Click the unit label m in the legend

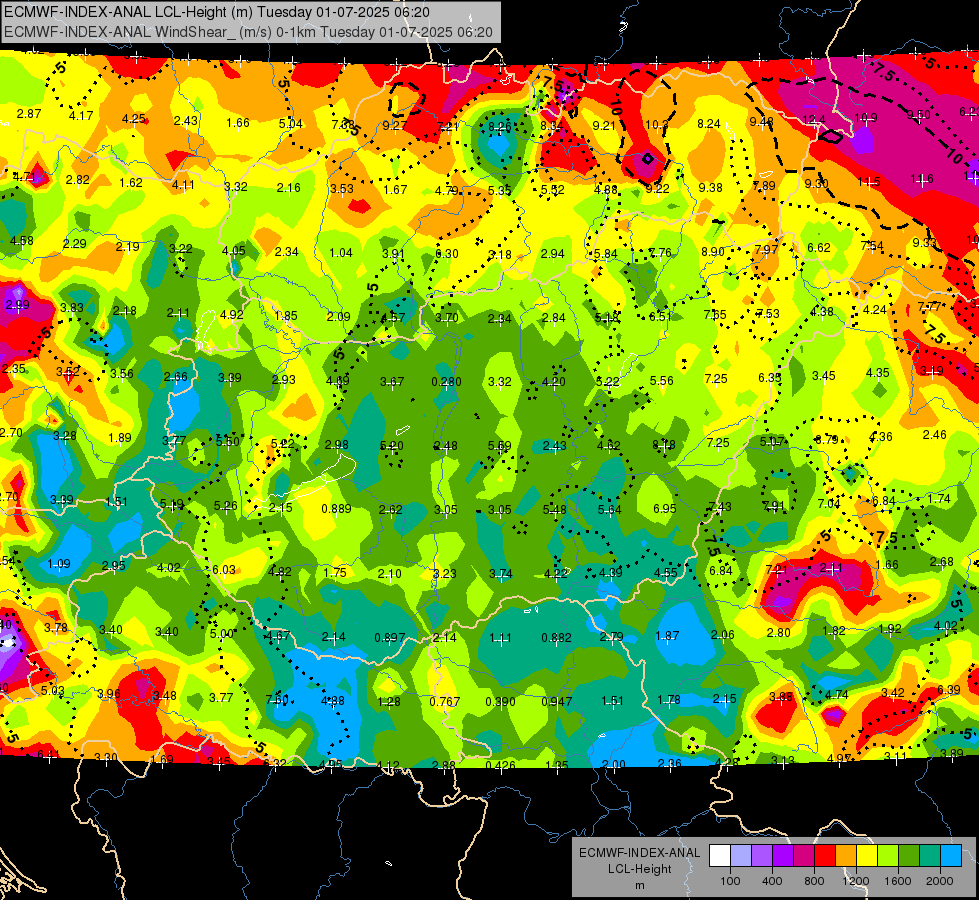(639, 886)
